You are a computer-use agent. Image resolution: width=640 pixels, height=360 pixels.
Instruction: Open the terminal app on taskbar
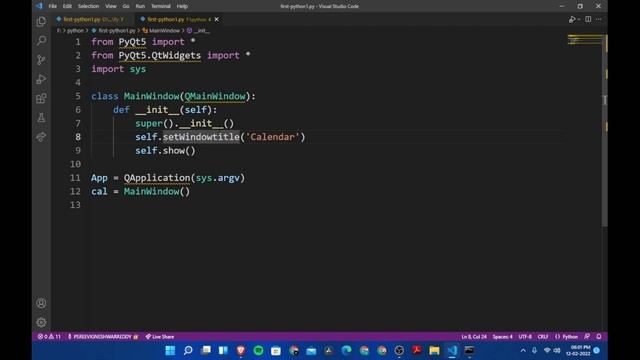[469, 350]
